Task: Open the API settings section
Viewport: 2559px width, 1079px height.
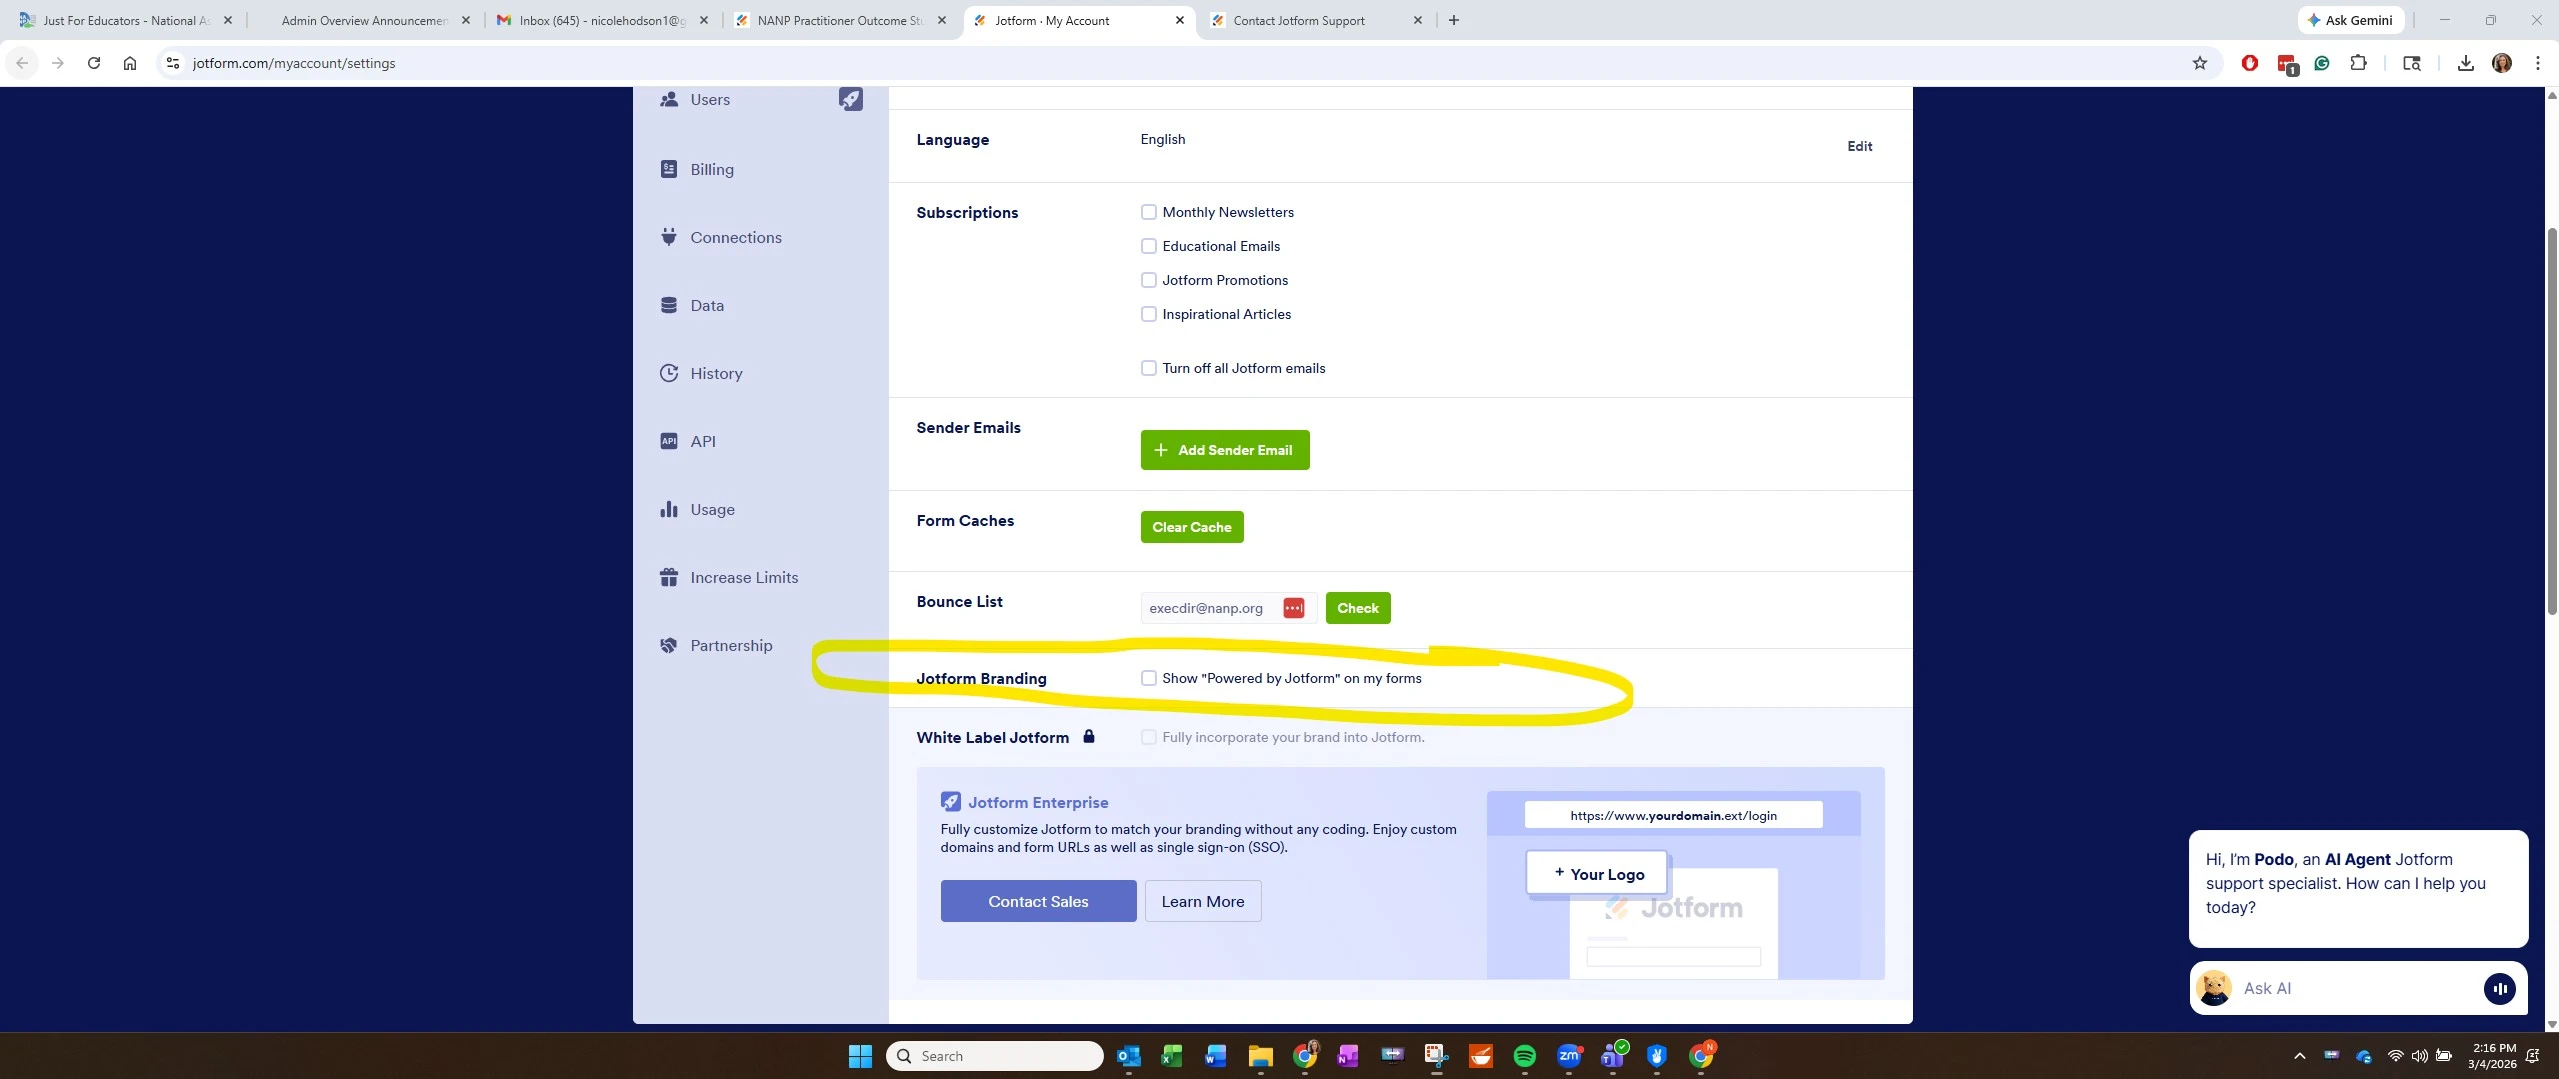Action: tap(702, 441)
